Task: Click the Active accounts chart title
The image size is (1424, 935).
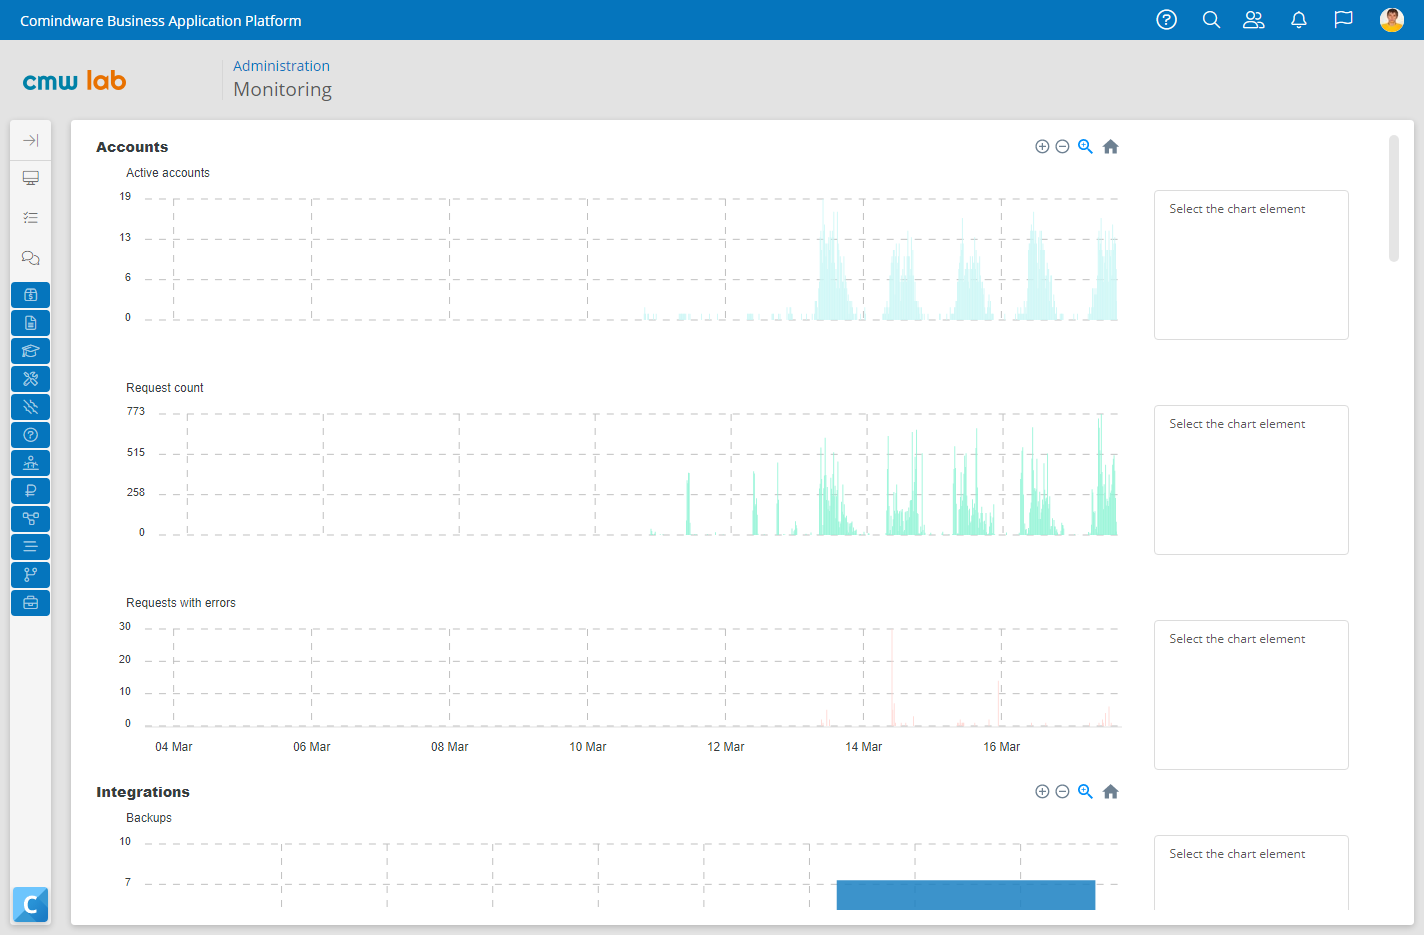Action: 168,173
